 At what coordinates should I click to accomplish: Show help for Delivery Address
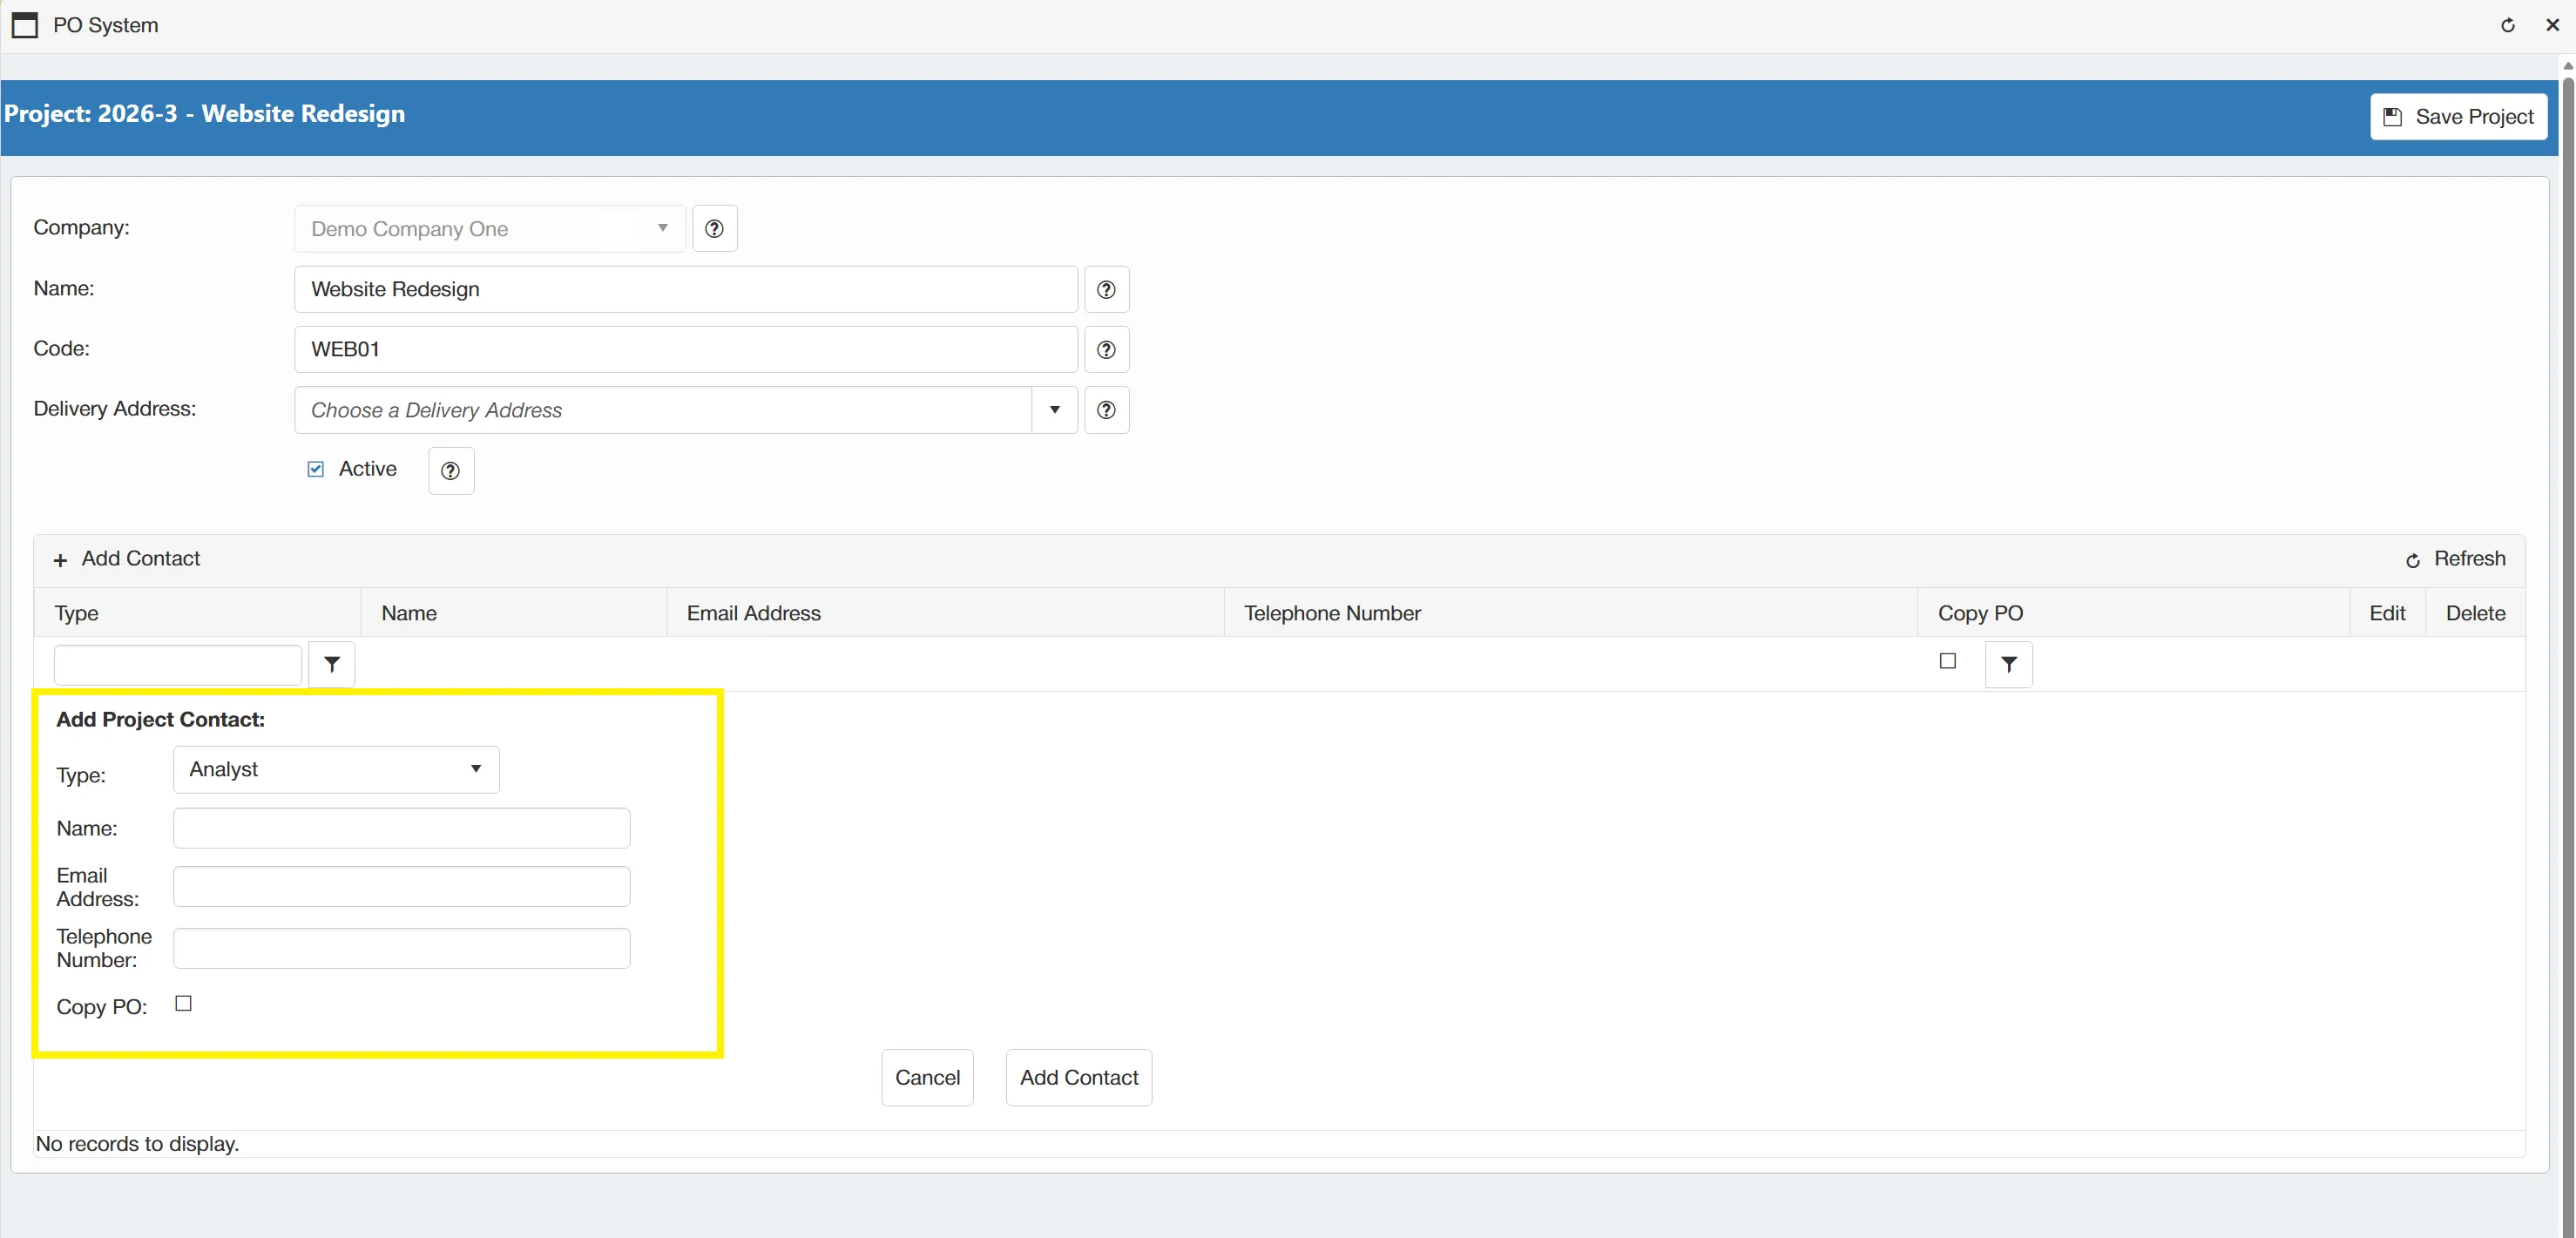coord(1106,410)
